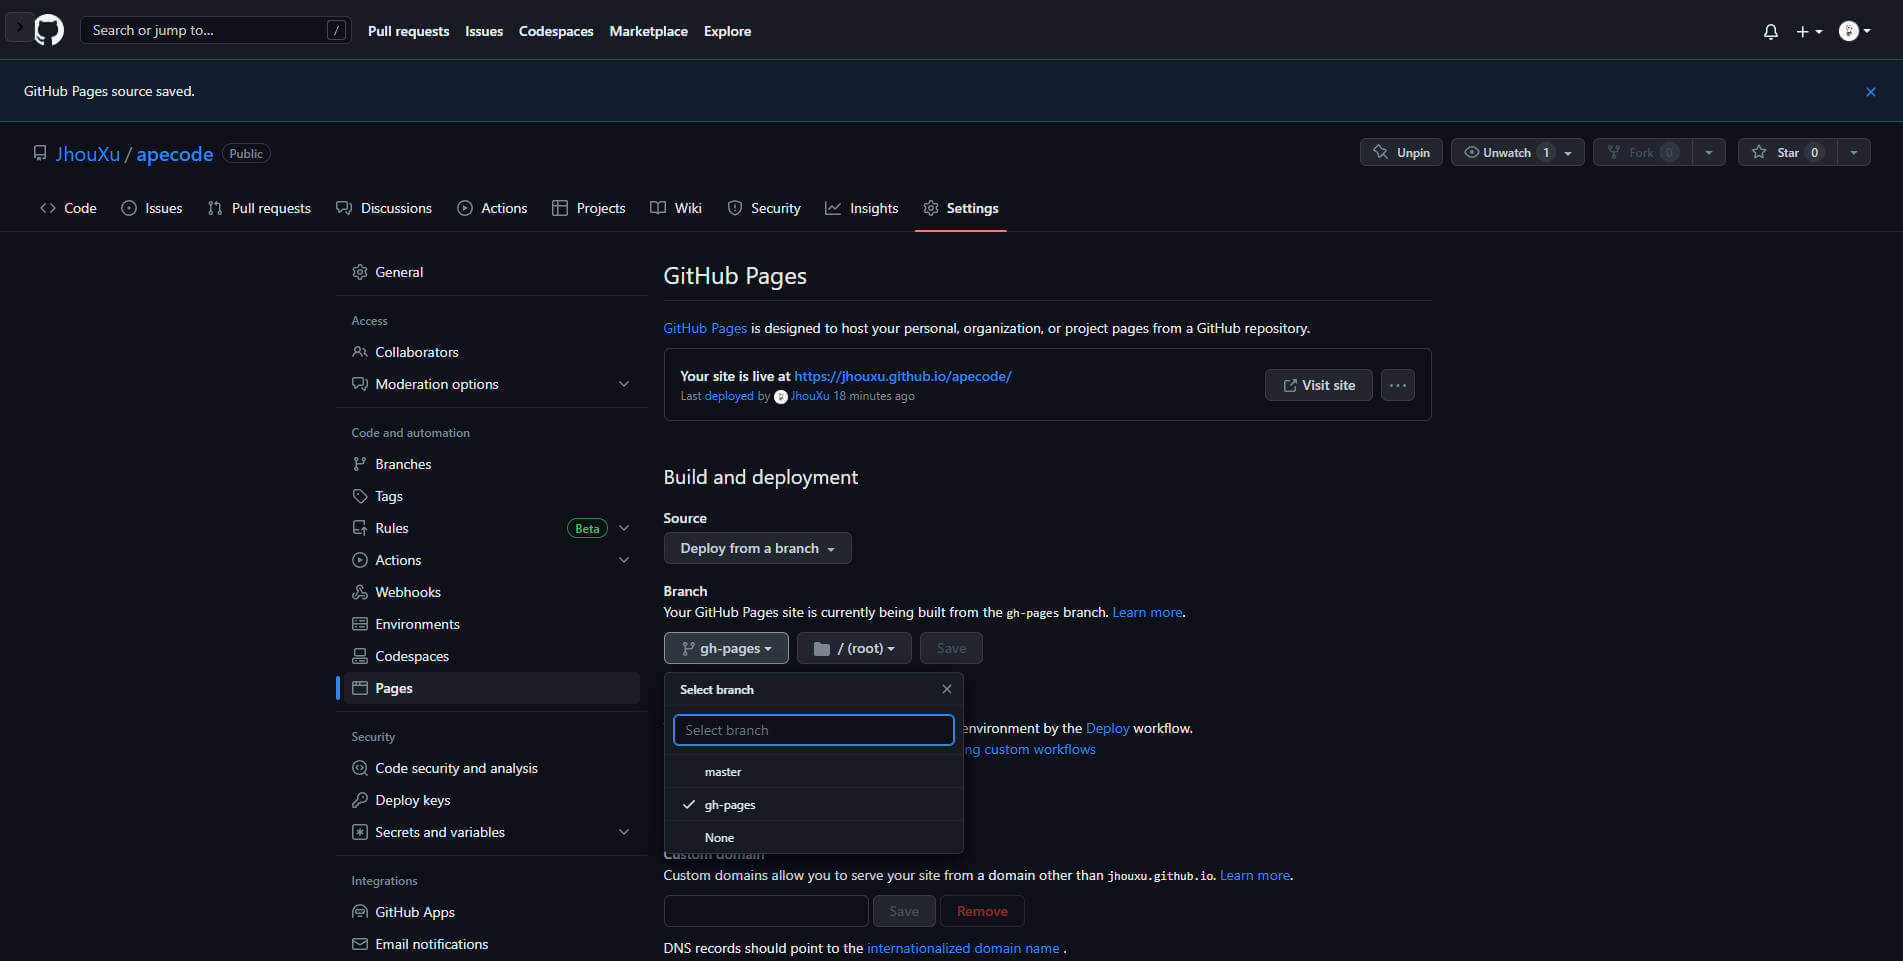
Task: Open the user avatar menu
Action: tap(1855, 31)
